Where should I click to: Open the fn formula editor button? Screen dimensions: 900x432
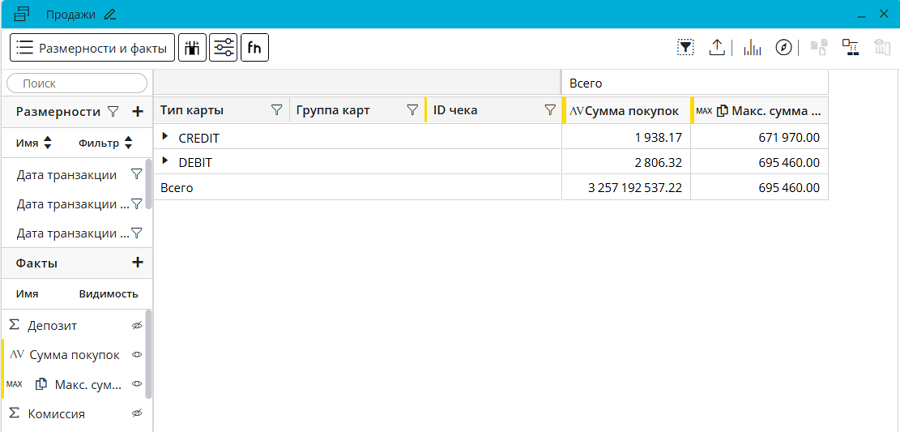pos(254,47)
